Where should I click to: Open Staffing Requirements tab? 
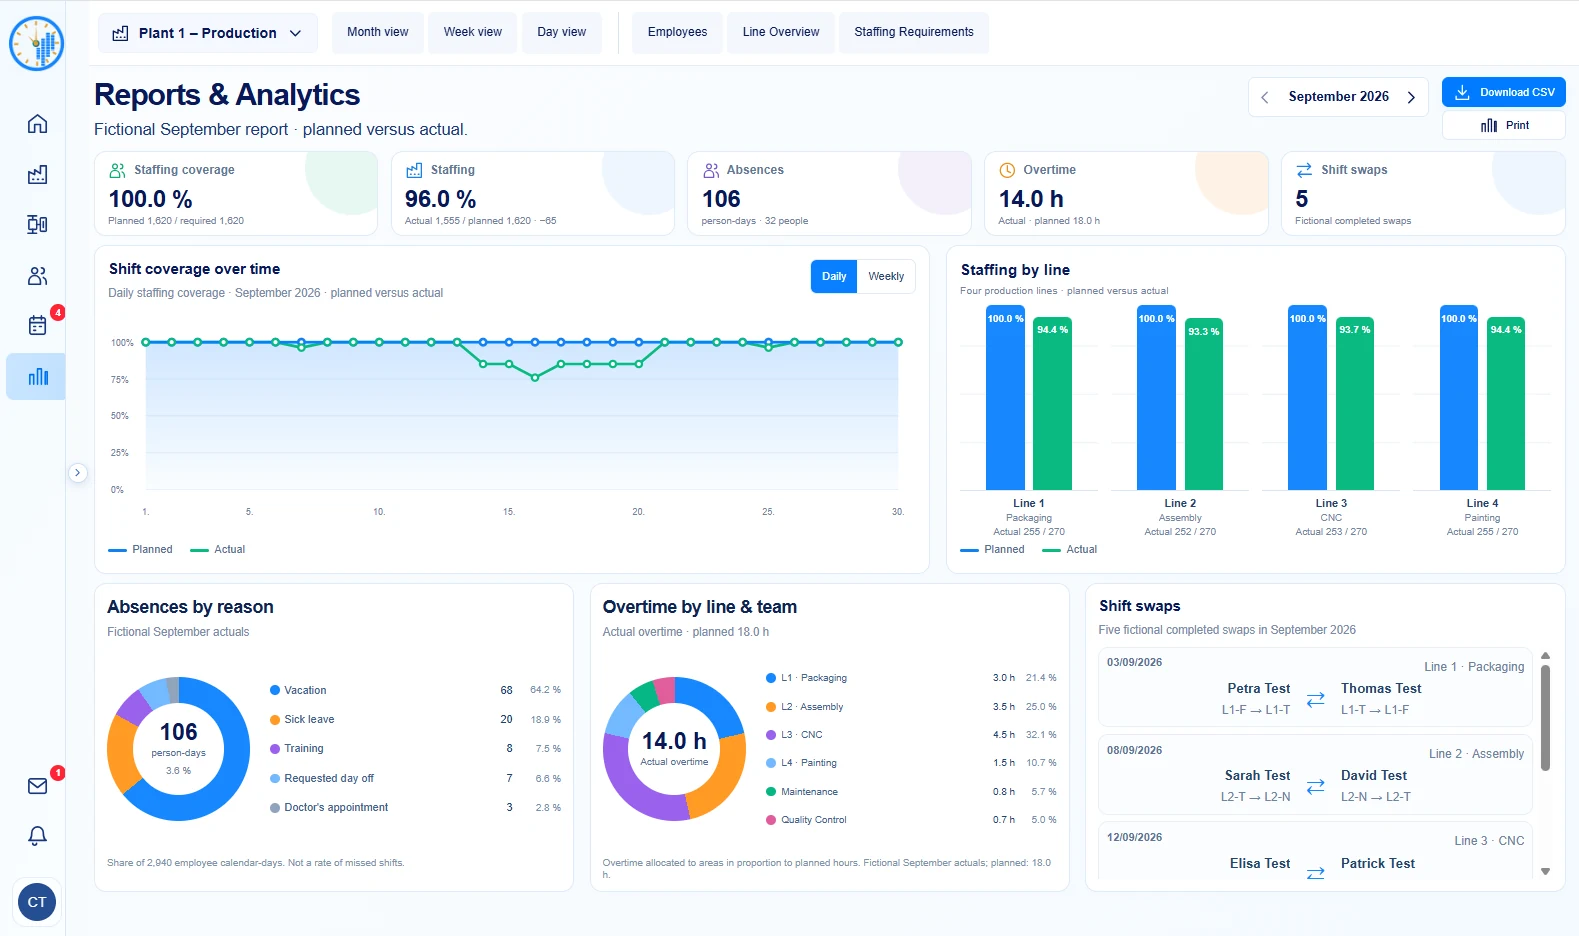pyautogui.click(x=914, y=32)
